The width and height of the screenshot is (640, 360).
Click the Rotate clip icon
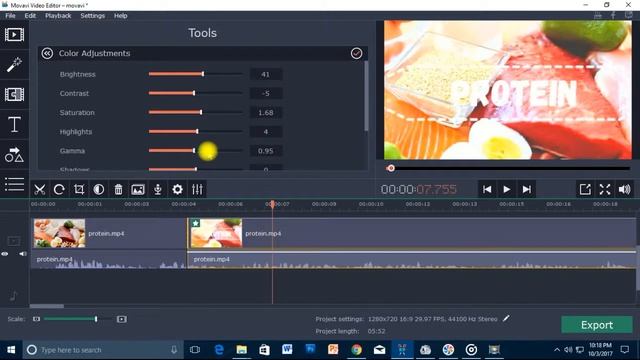[59, 189]
